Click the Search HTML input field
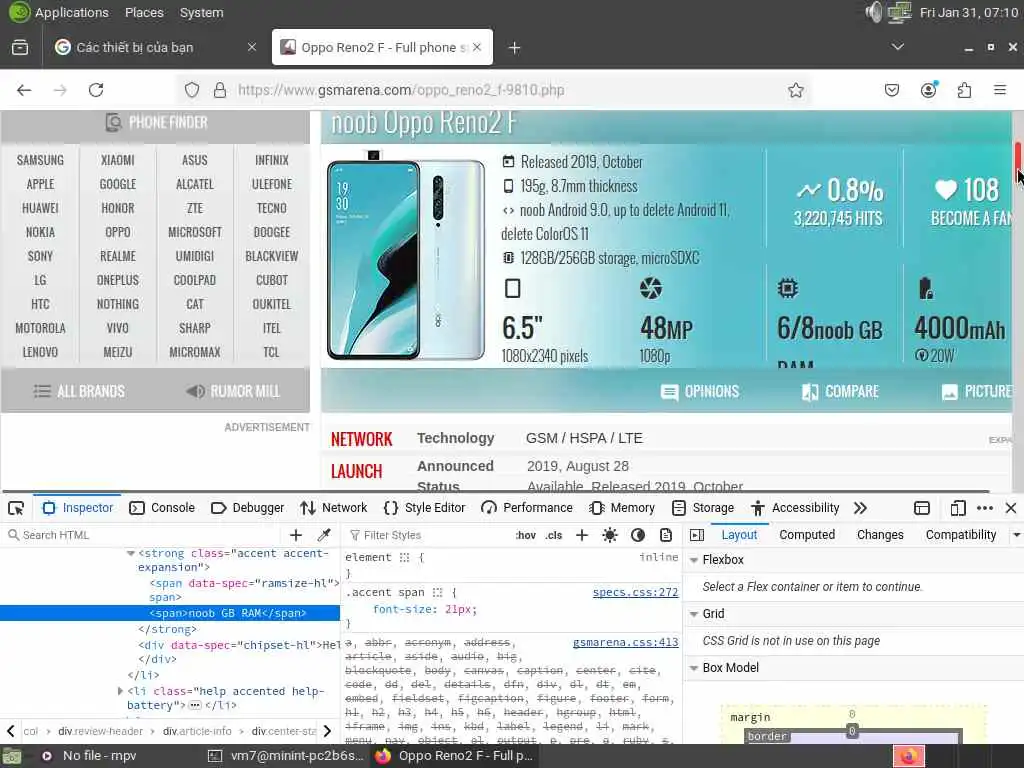The image size is (1024, 768). pyautogui.click(x=144, y=535)
